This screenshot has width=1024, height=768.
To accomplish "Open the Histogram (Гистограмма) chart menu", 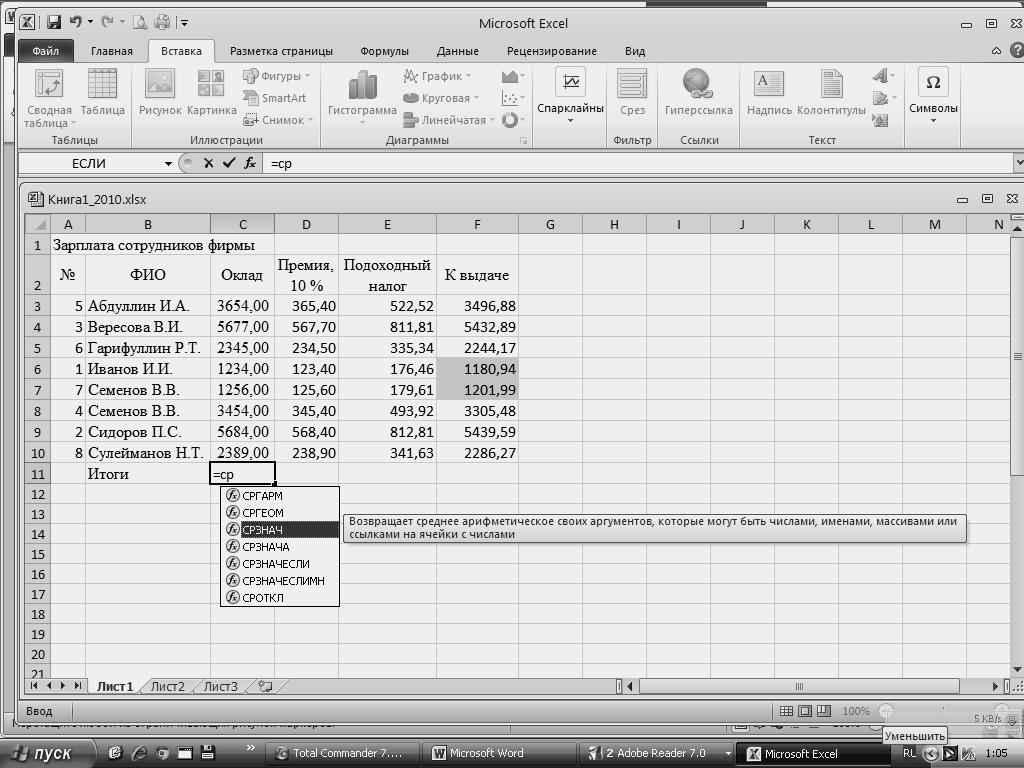I will 362,97.
